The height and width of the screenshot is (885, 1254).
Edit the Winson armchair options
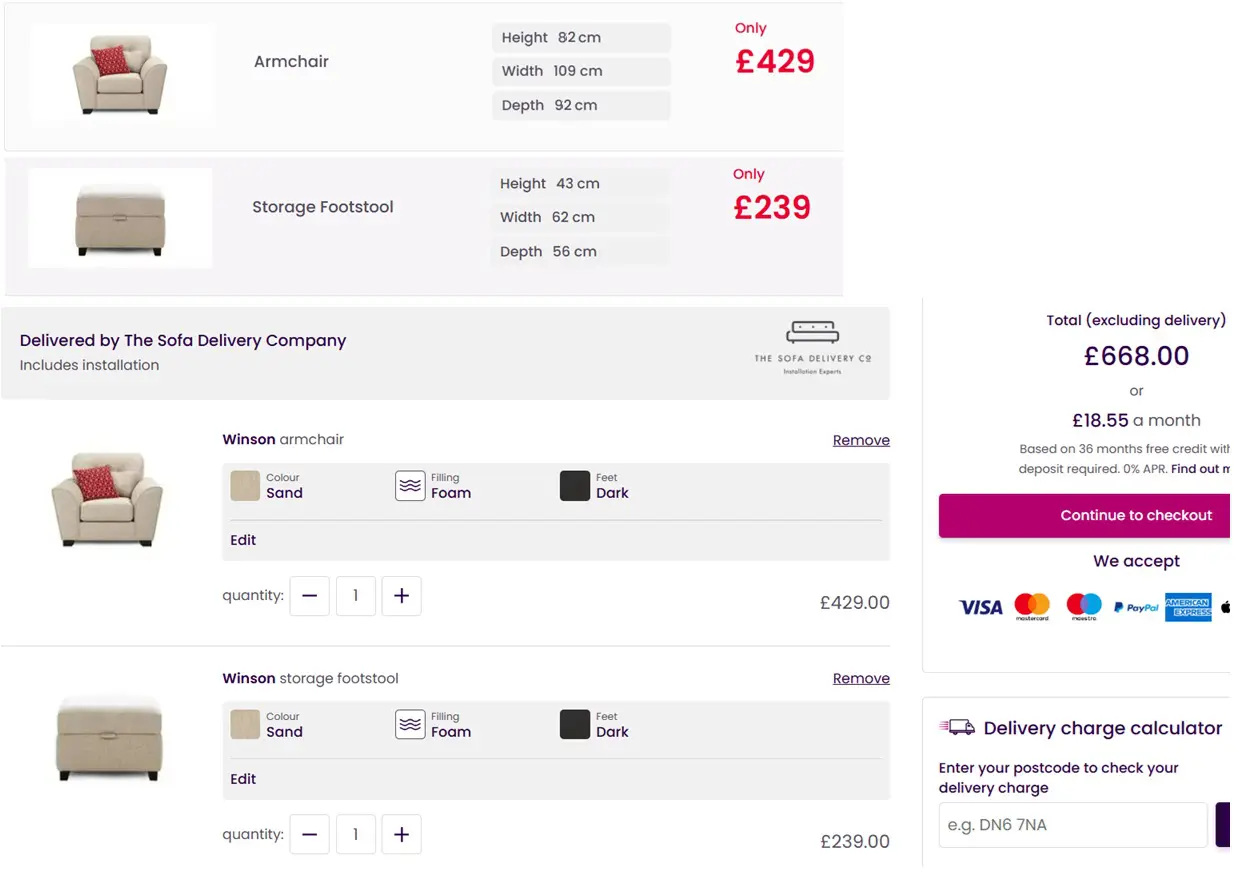point(243,540)
